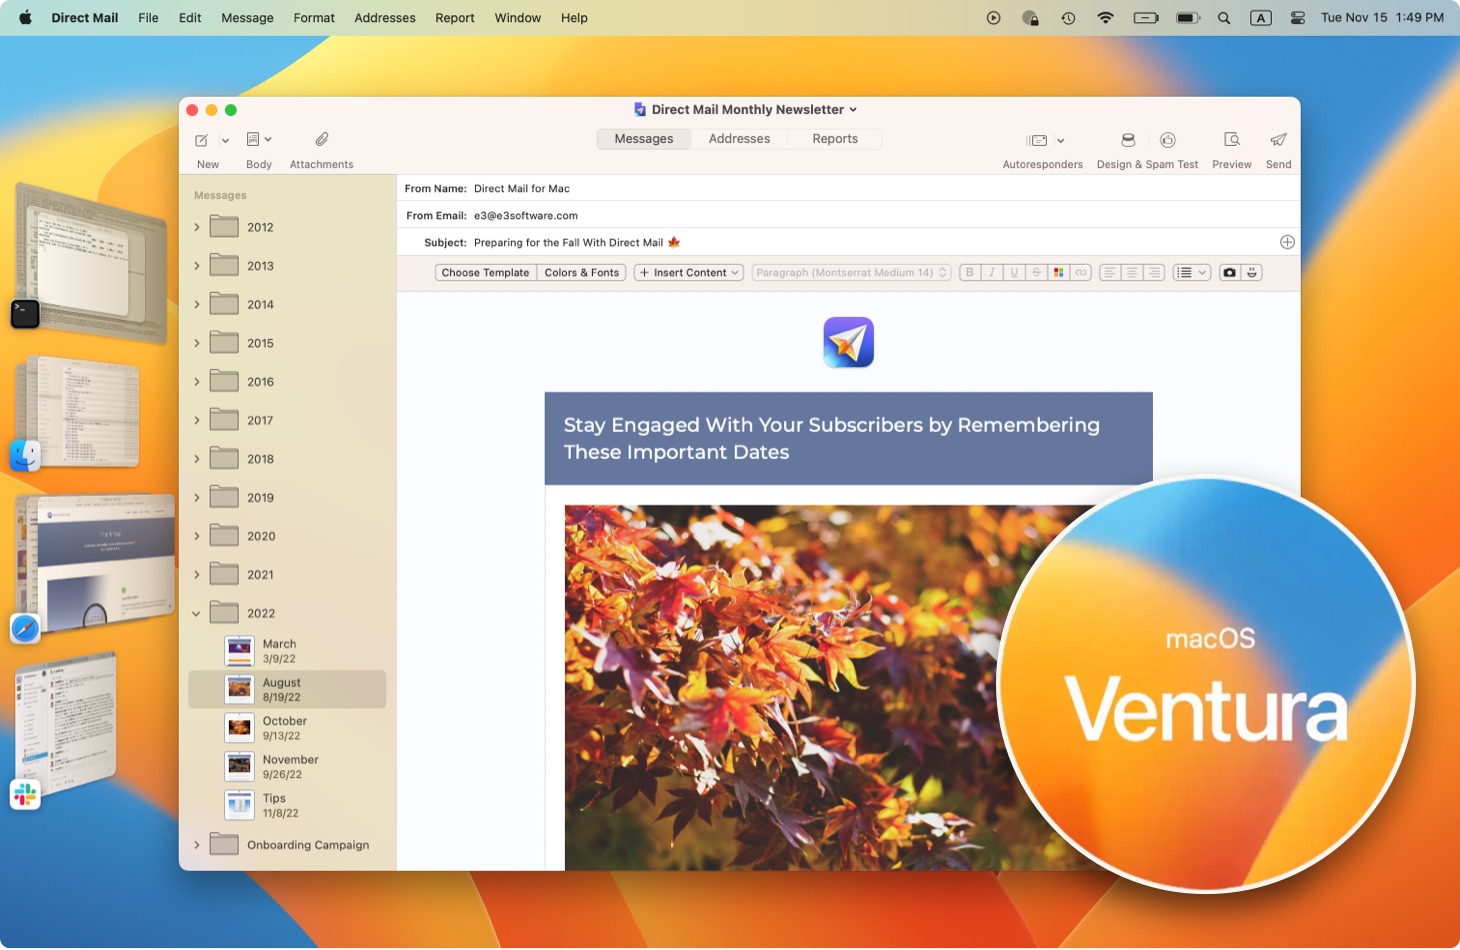The height and width of the screenshot is (950, 1460).
Task: Click the Spotlight search icon
Action: pyautogui.click(x=1223, y=18)
